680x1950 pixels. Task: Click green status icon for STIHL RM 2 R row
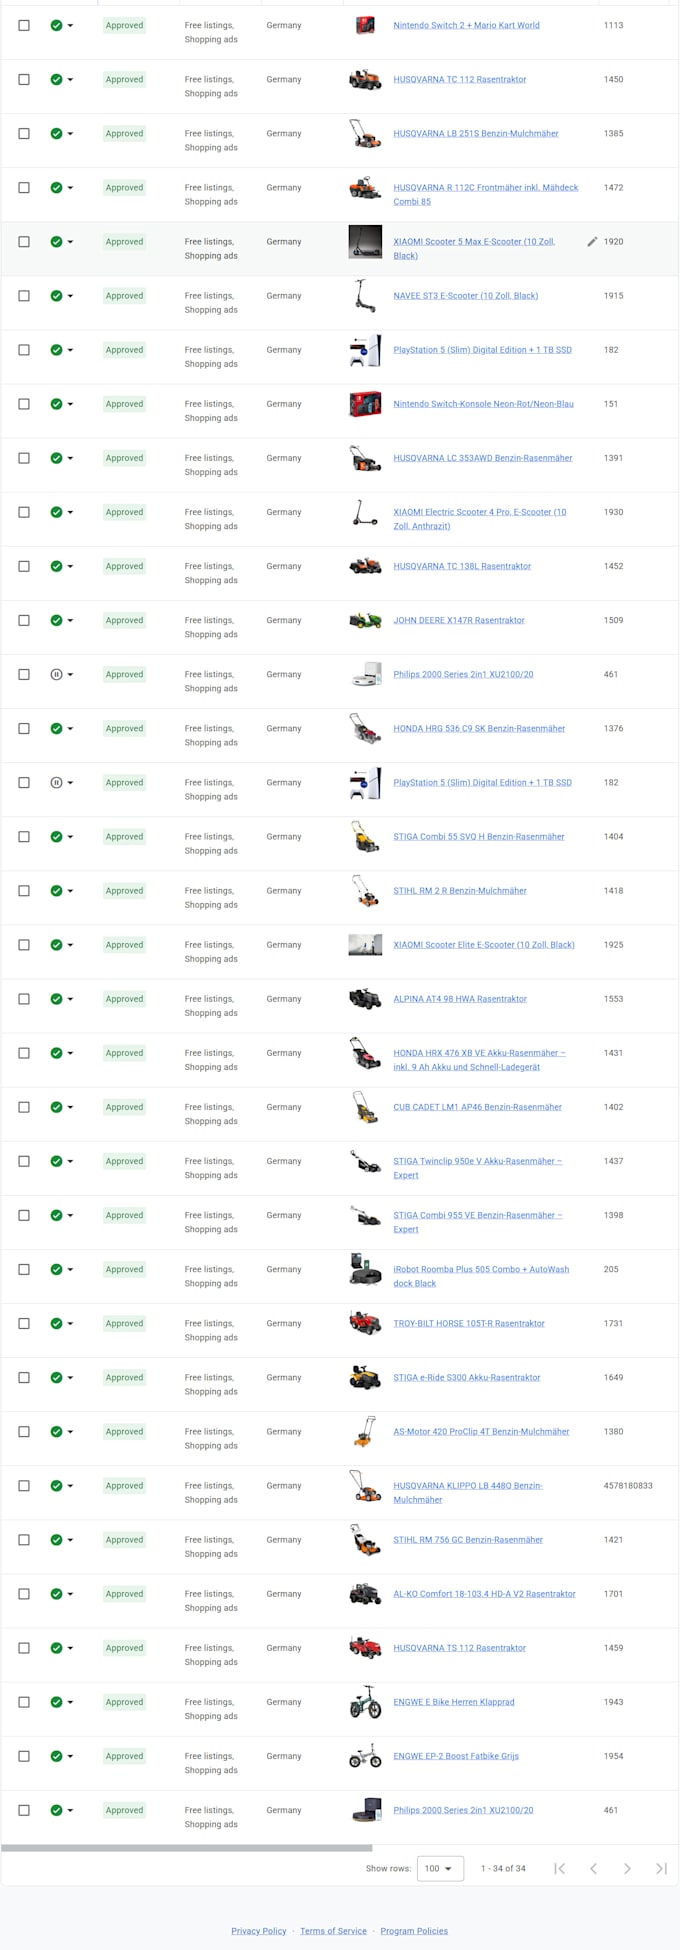[x=56, y=890]
